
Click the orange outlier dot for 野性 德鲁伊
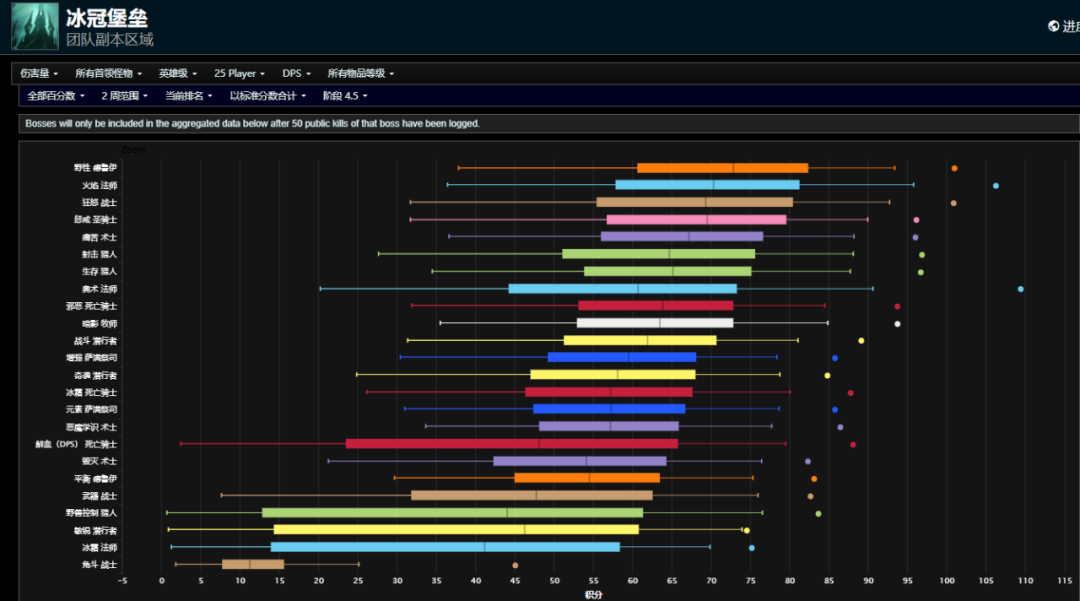(x=954, y=168)
